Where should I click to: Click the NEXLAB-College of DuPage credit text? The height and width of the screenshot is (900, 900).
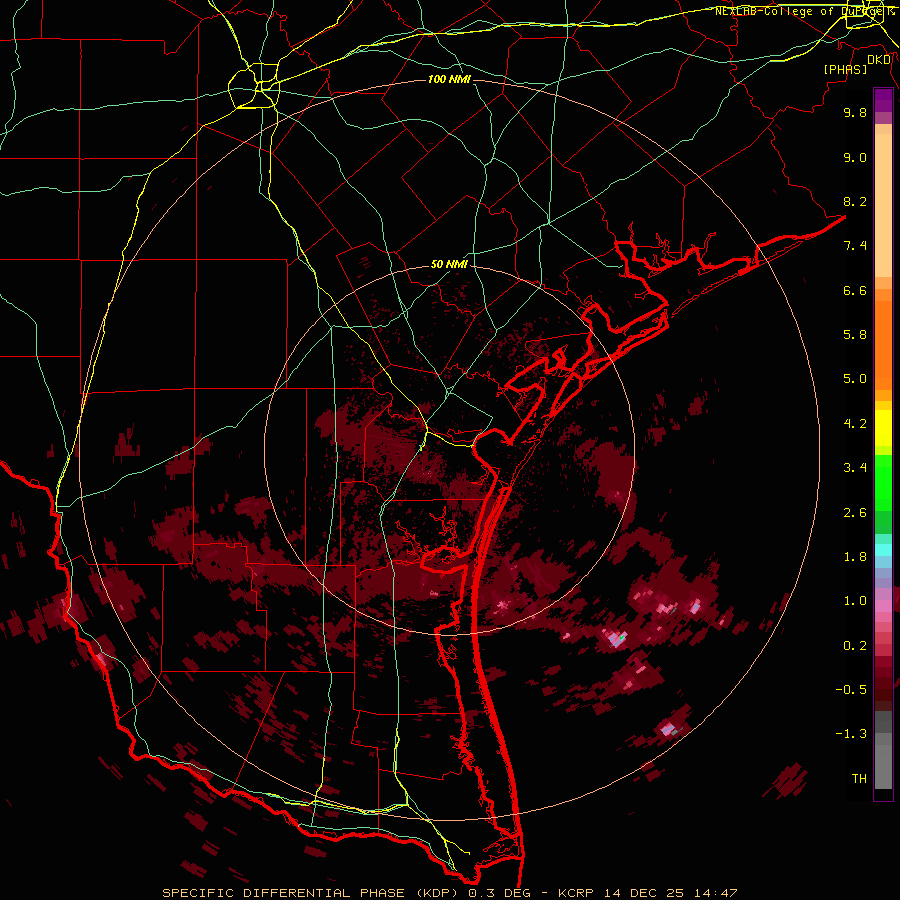tap(804, 11)
